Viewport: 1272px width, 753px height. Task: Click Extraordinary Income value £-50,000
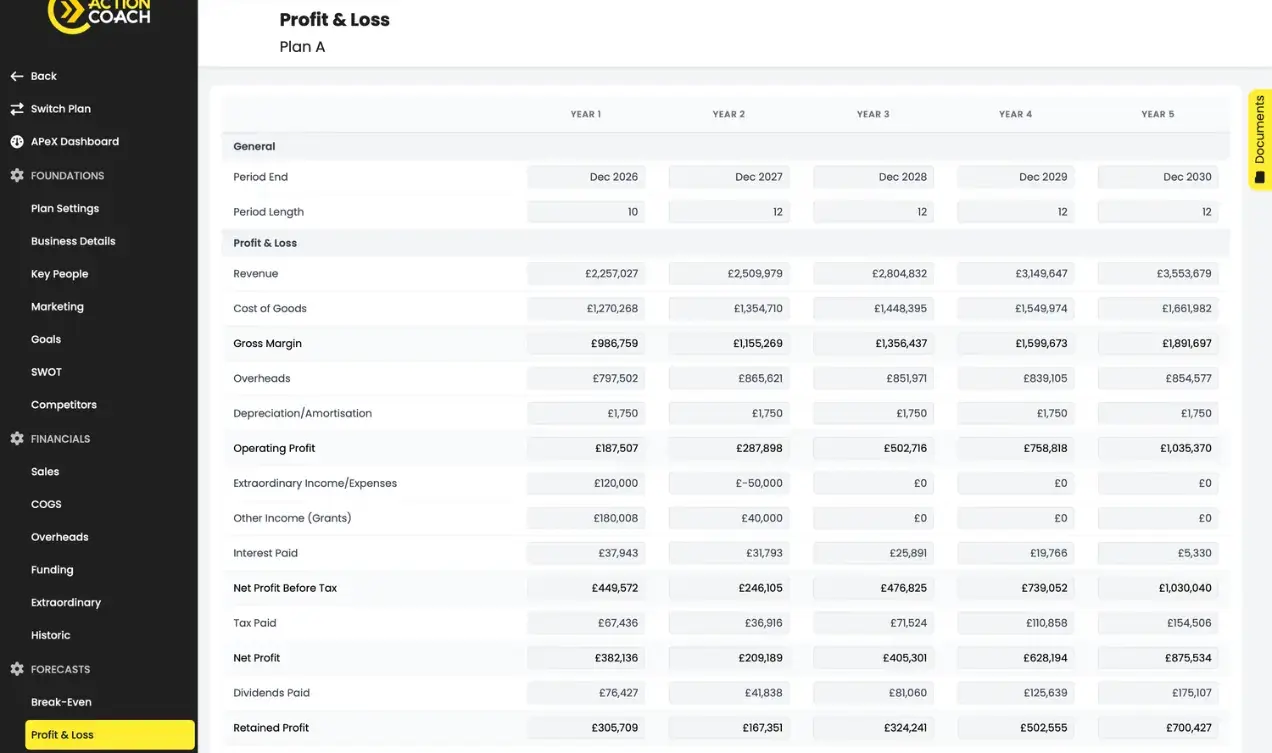click(x=729, y=484)
